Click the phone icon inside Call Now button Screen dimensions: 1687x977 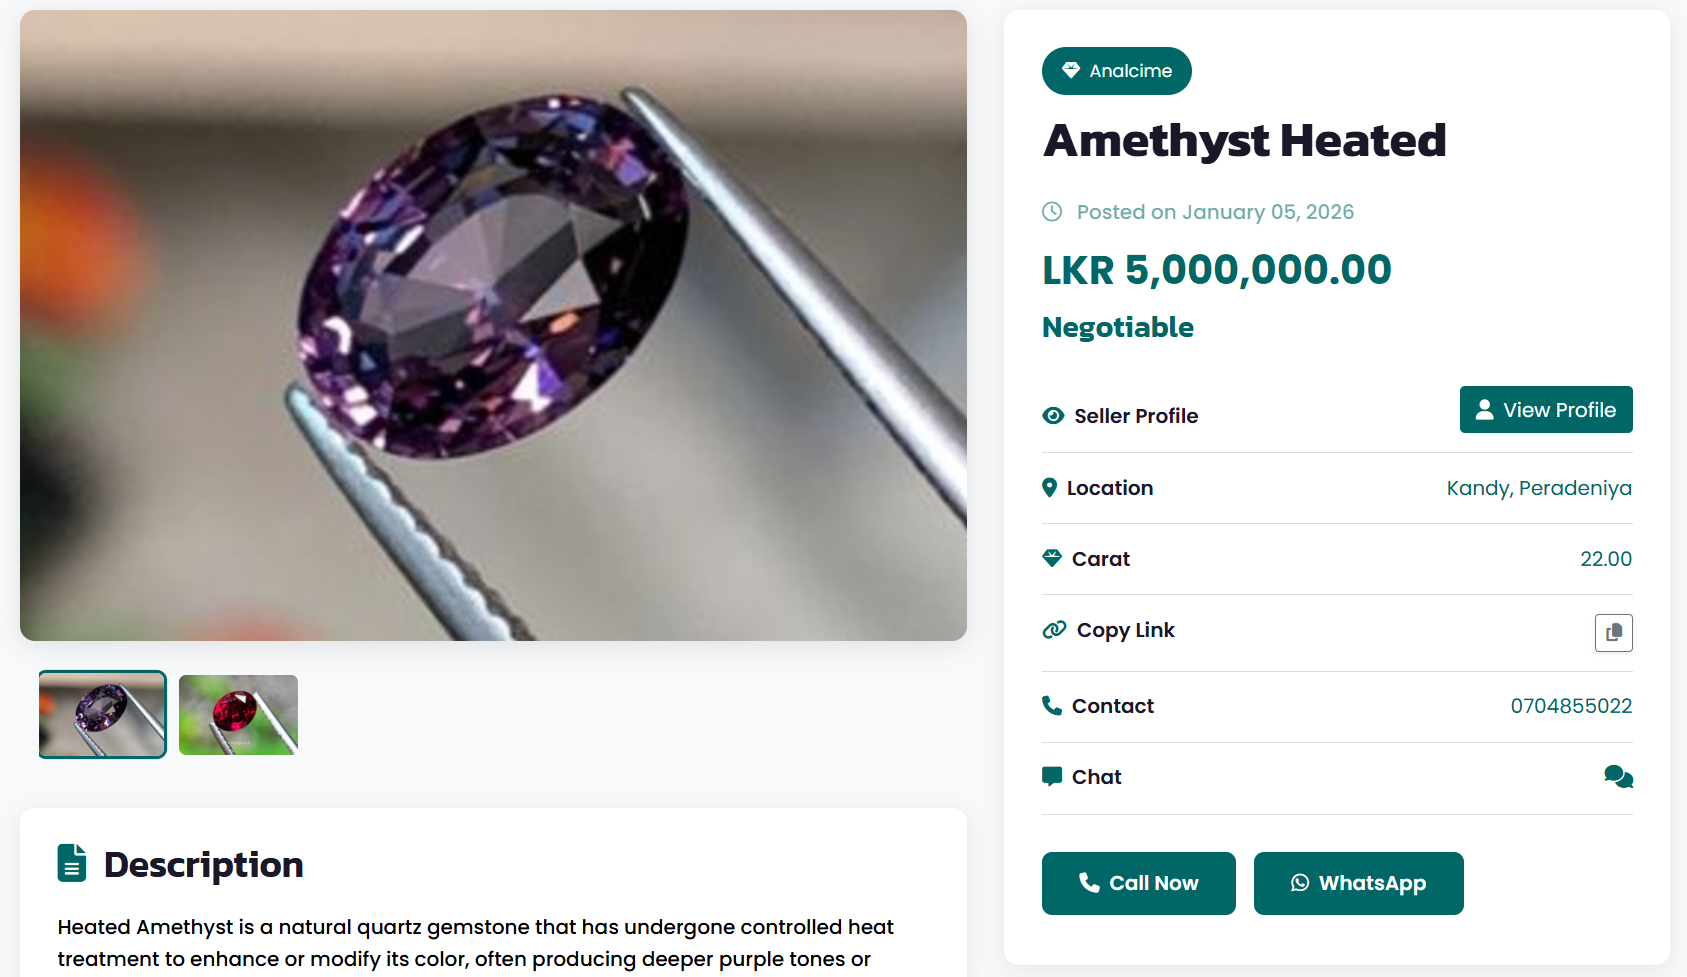coord(1089,883)
